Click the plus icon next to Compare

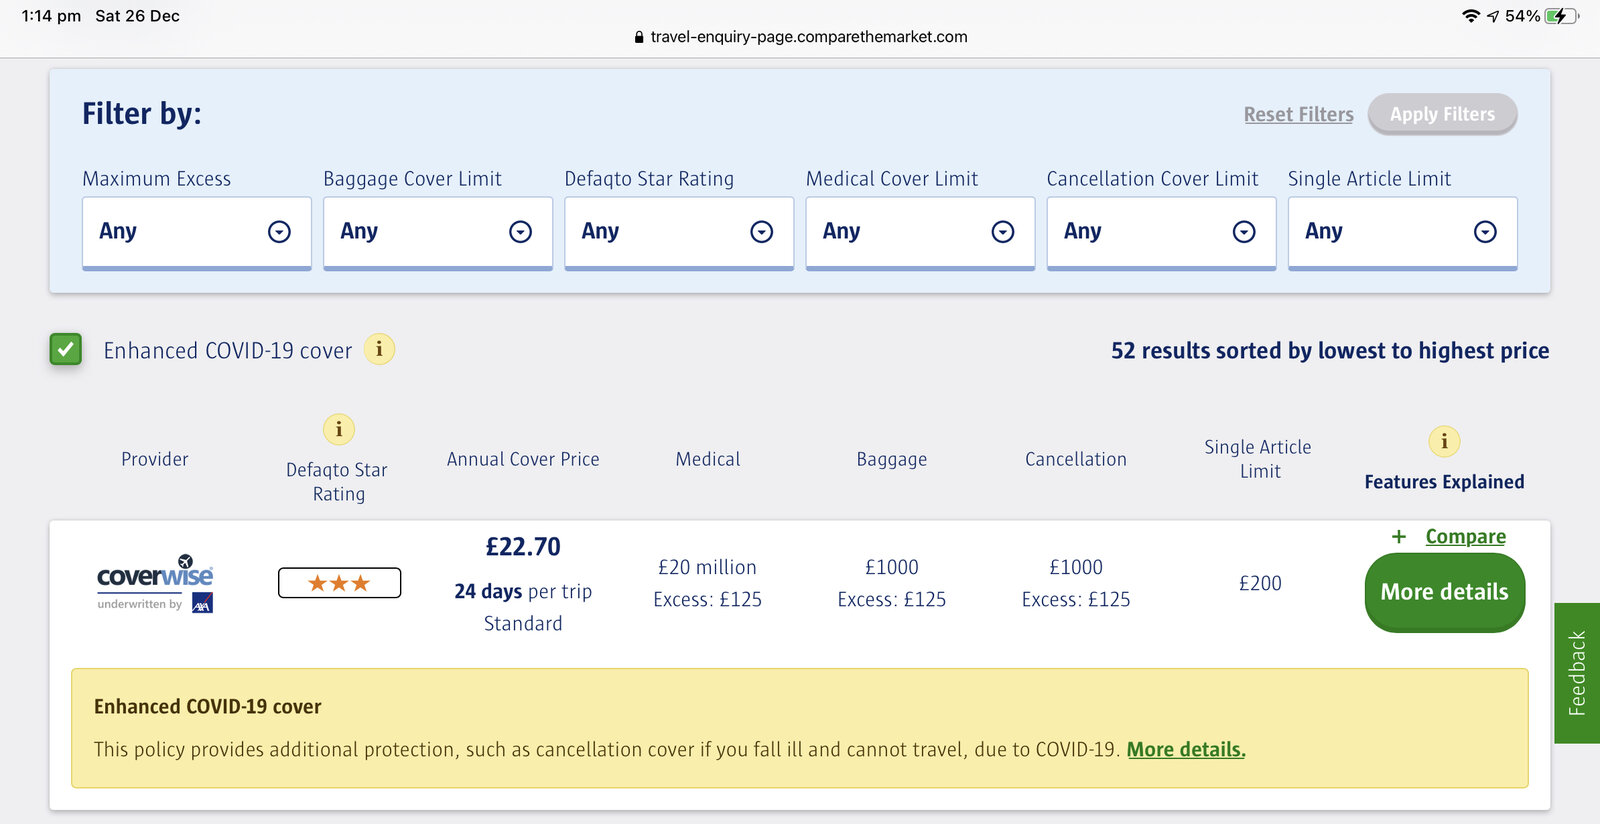coord(1399,537)
